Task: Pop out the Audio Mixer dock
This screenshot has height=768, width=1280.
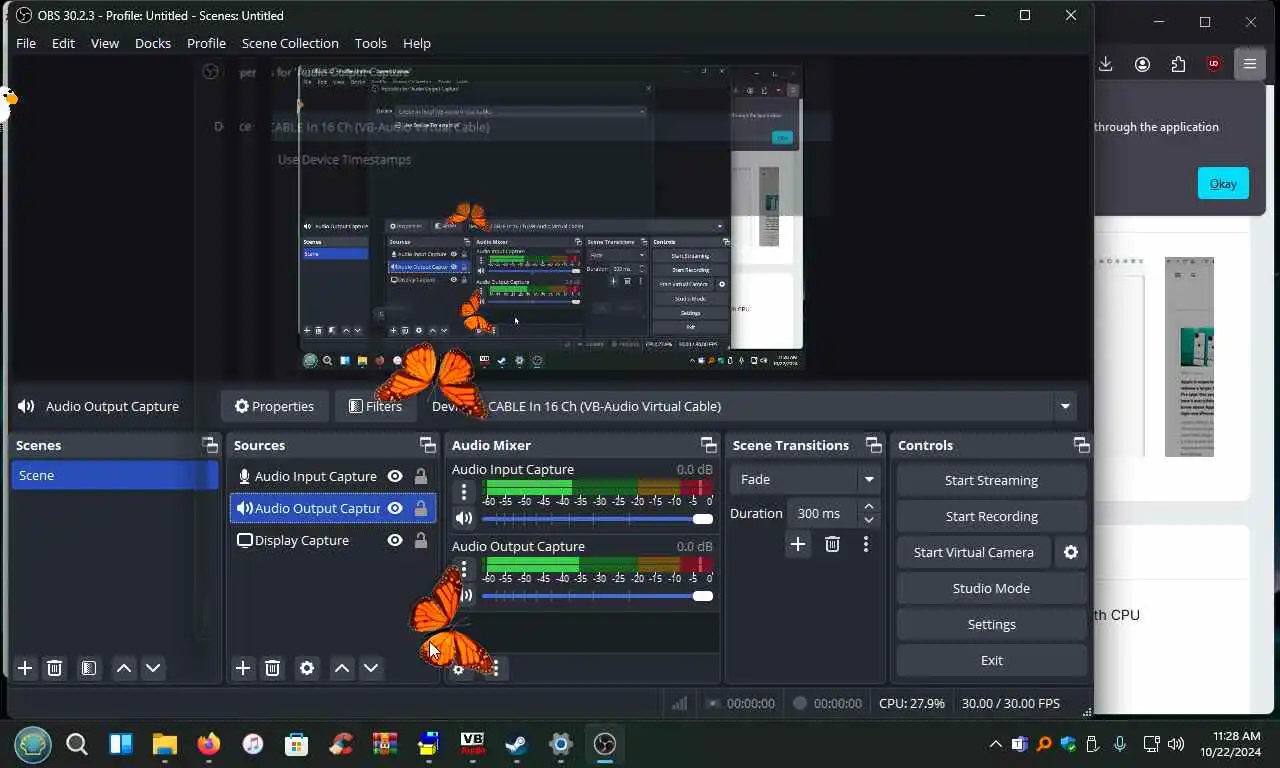Action: [709, 445]
